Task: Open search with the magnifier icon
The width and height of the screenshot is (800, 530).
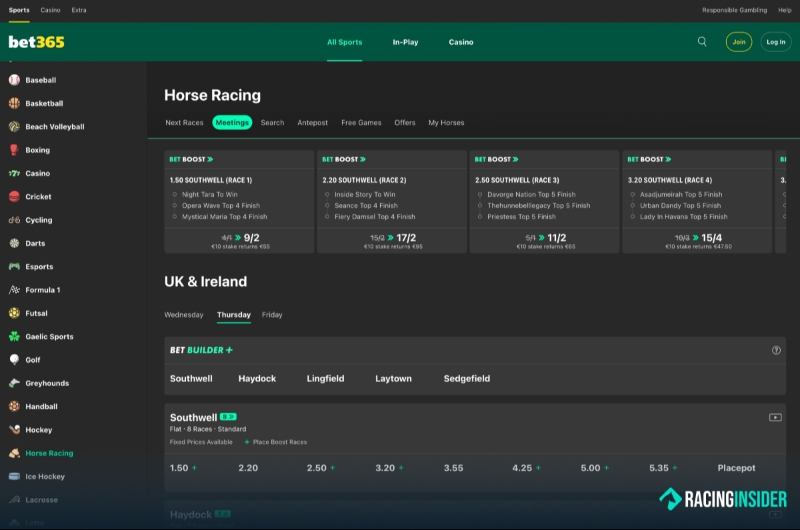Action: tap(702, 42)
